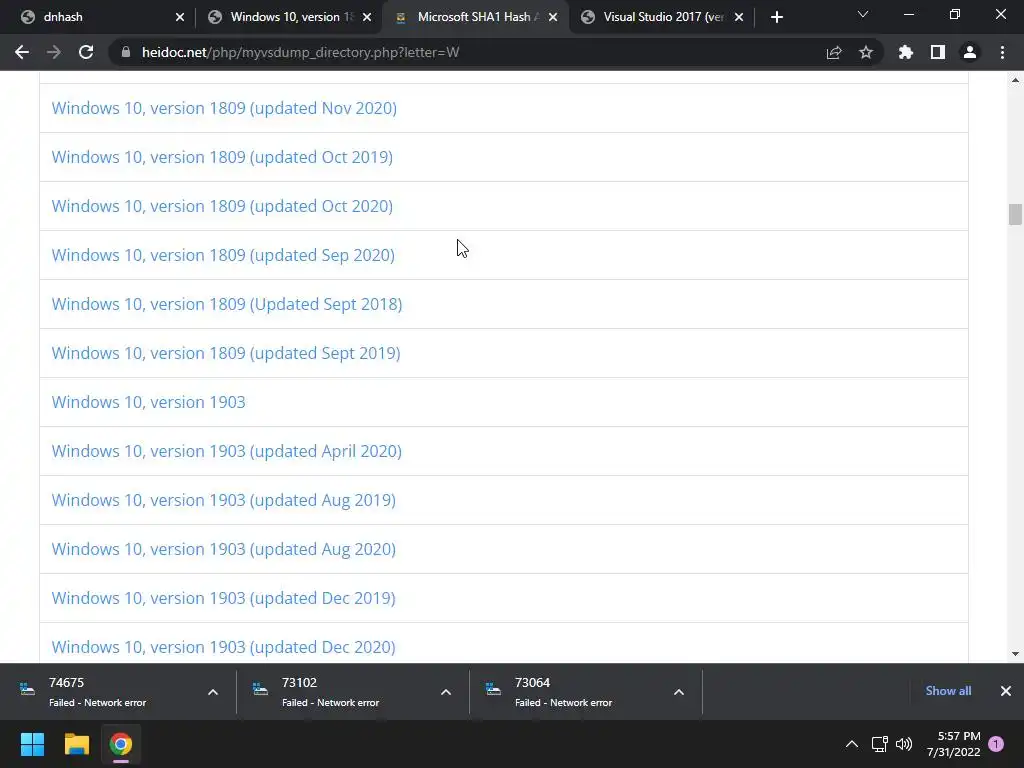
Task: Expand options for download 73064
Action: click(679, 692)
